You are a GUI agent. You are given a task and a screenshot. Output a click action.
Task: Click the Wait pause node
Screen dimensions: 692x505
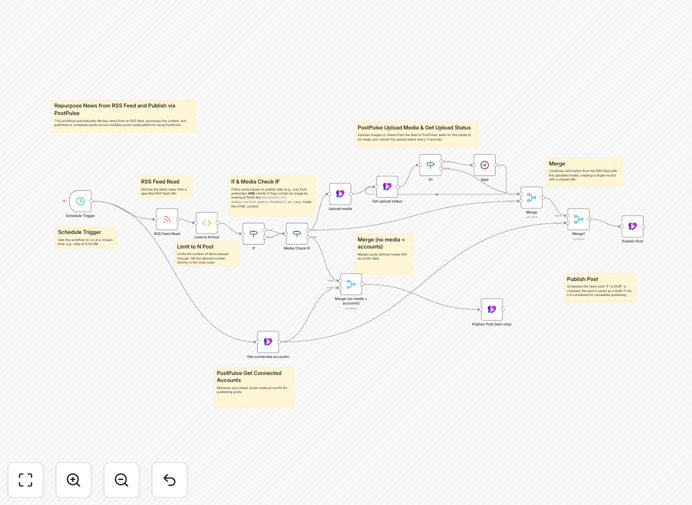click(x=485, y=165)
